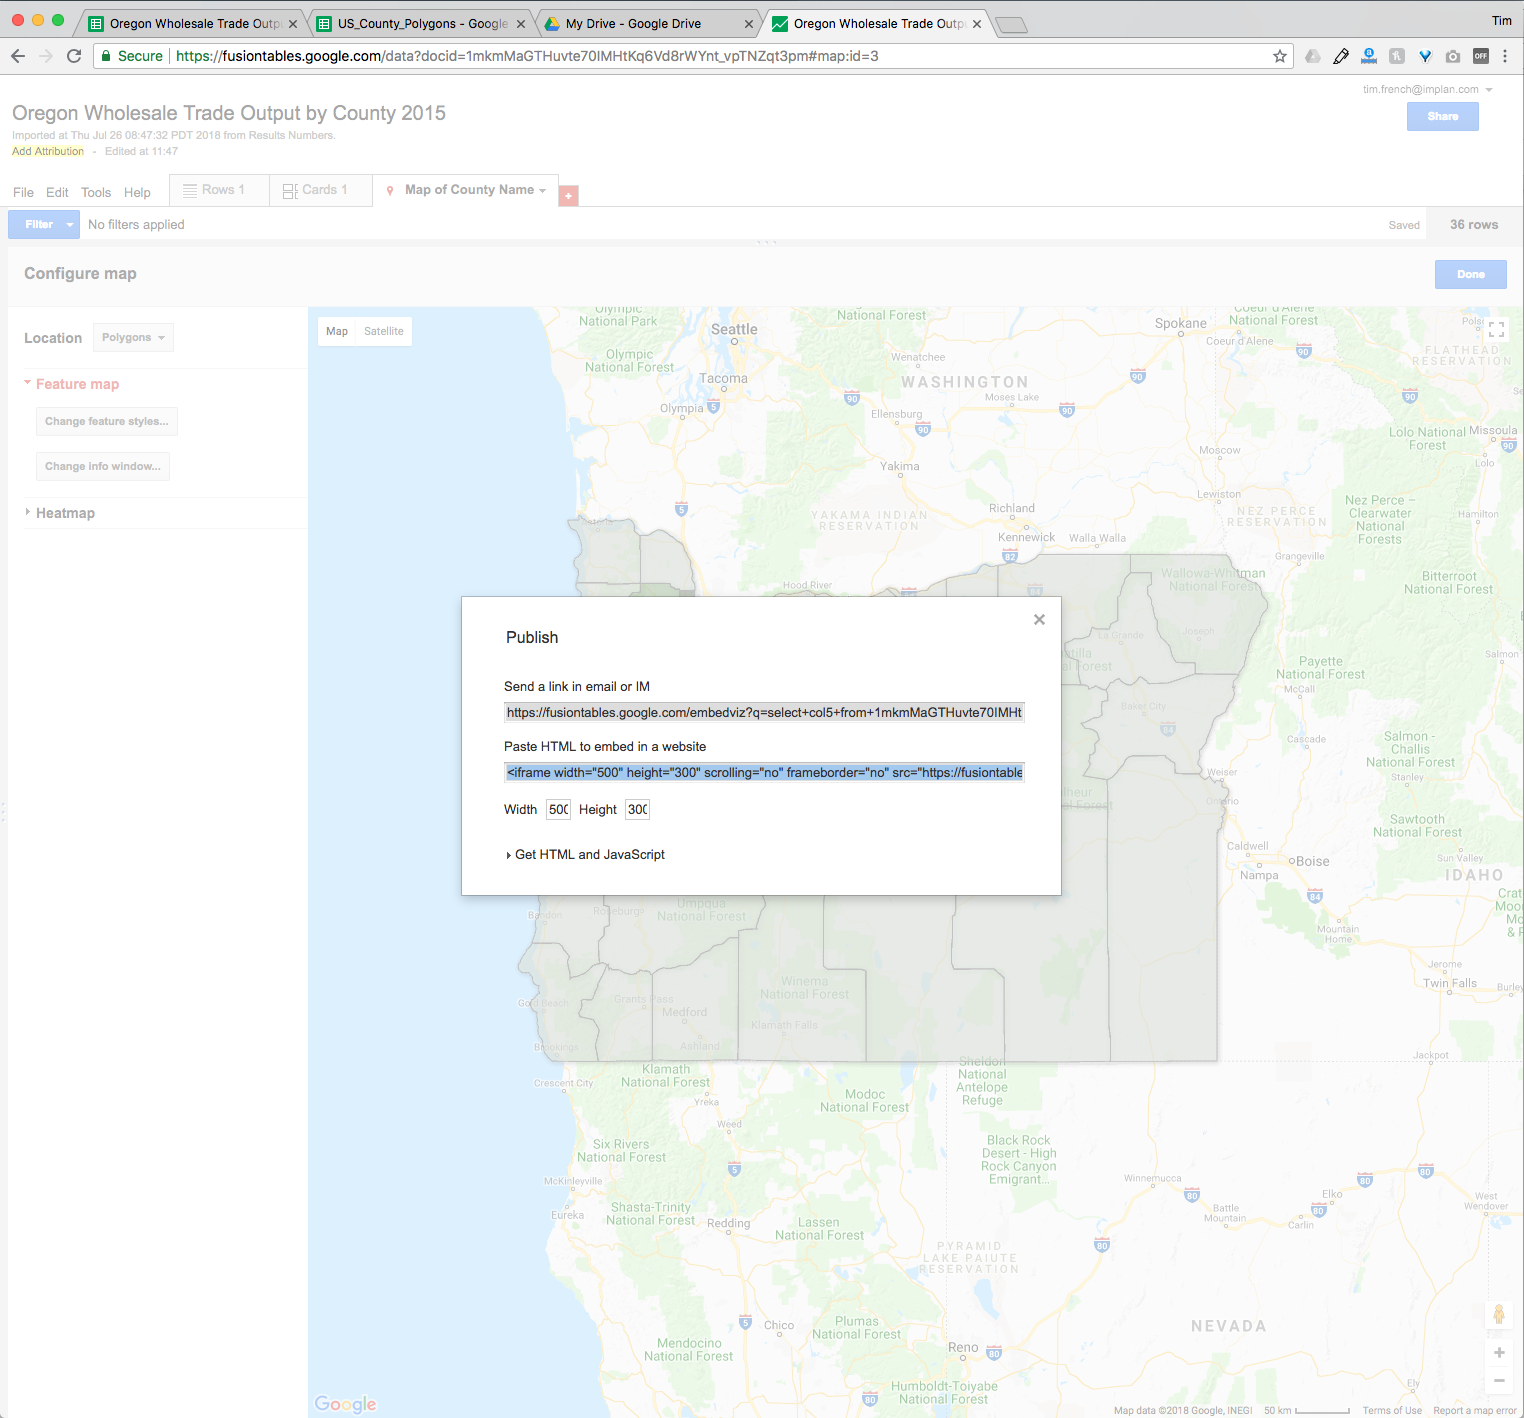1524x1418 pixels.
Task: Click the blue diamond-pin extension icon
Action: pos(1425,56)
